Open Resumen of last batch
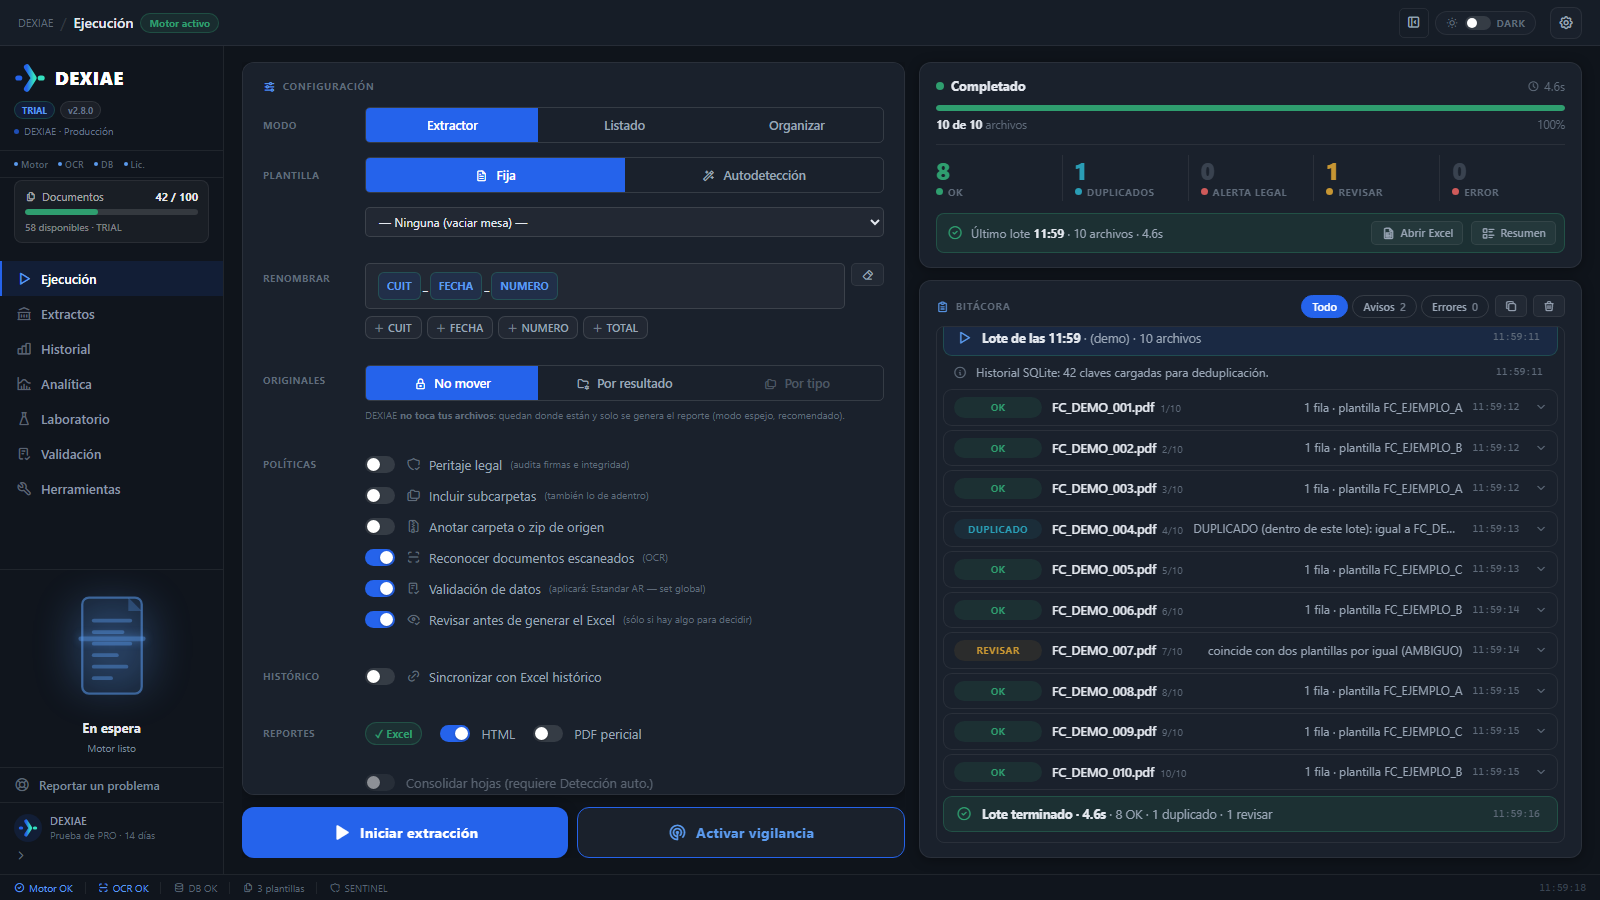Image resolution: width=1600 pixels, height=900 pixels. coord(1513,233)
